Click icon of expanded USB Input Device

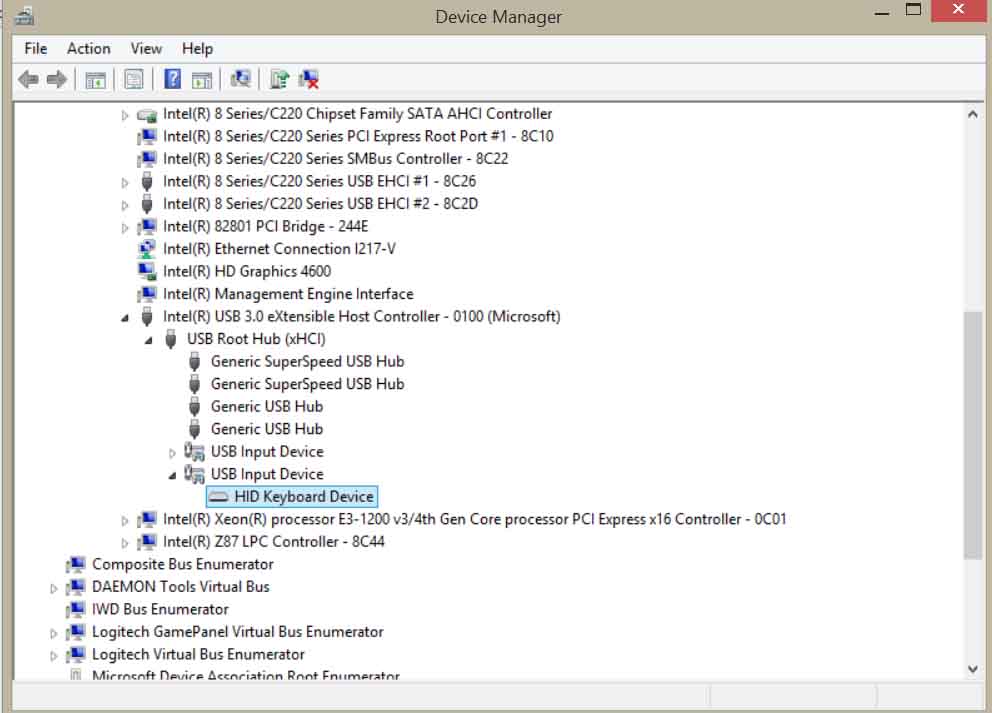click(194, 474)
